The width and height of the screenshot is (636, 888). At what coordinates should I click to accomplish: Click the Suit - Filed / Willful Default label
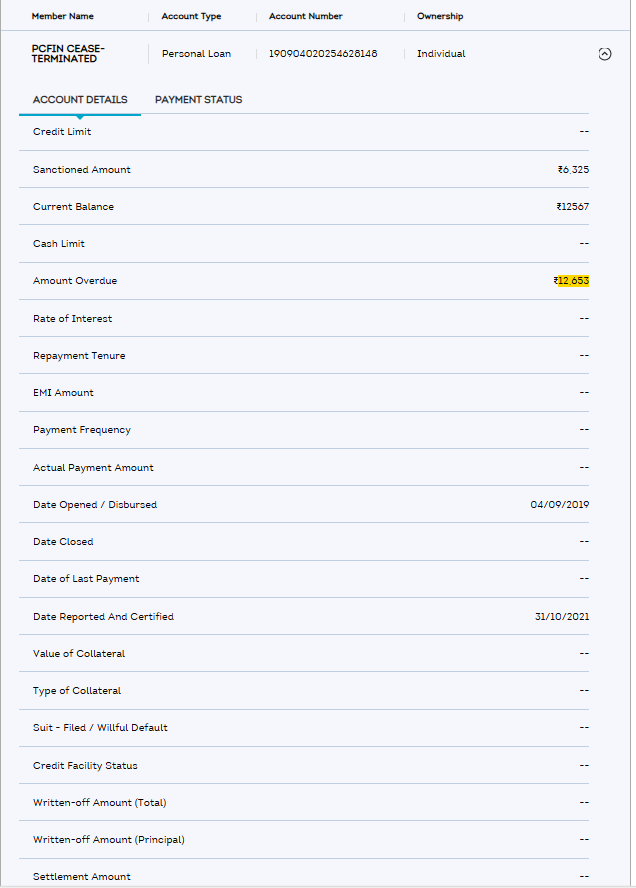pos(100,728)
